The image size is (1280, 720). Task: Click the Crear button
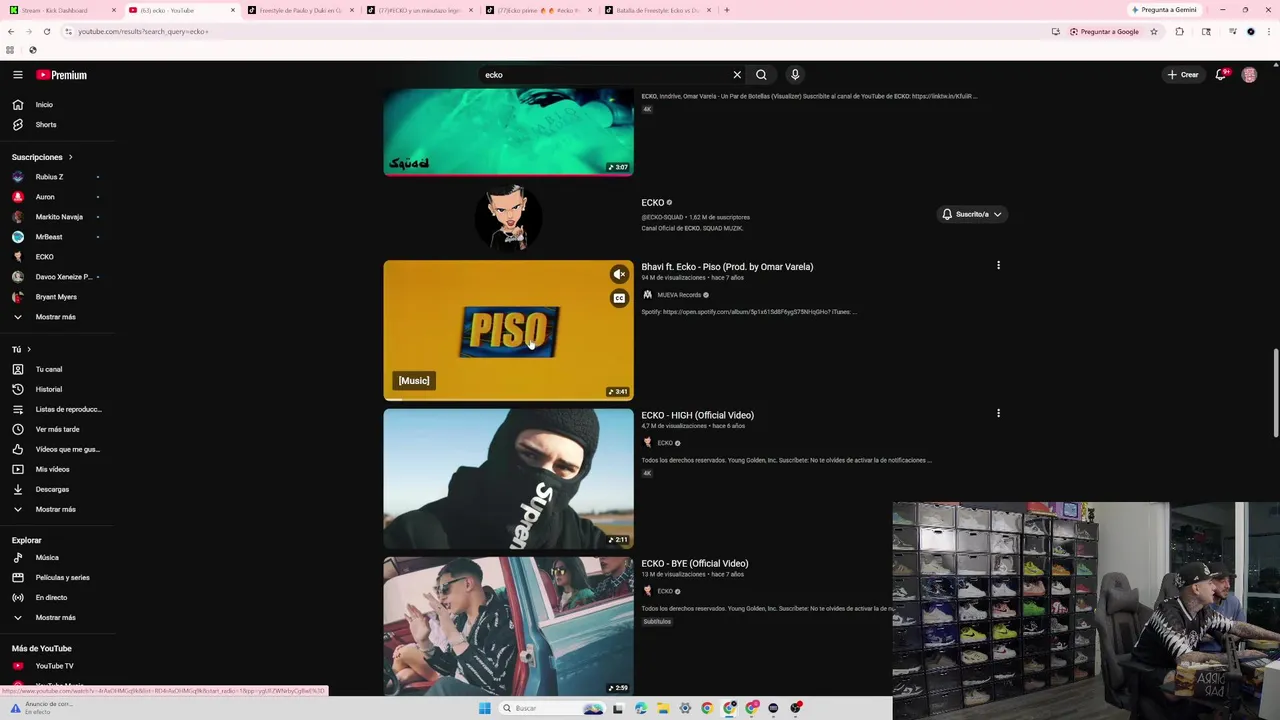coord(1183,75)
